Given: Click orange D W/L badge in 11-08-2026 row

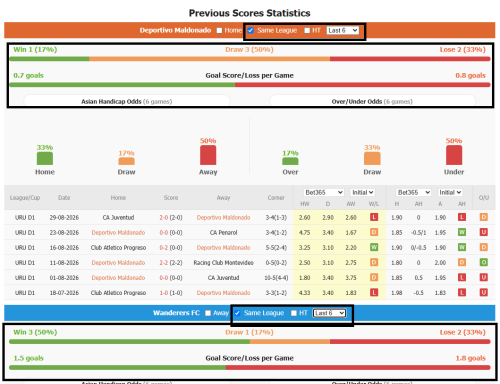Looking at the screenshot, I should [374, 262].
